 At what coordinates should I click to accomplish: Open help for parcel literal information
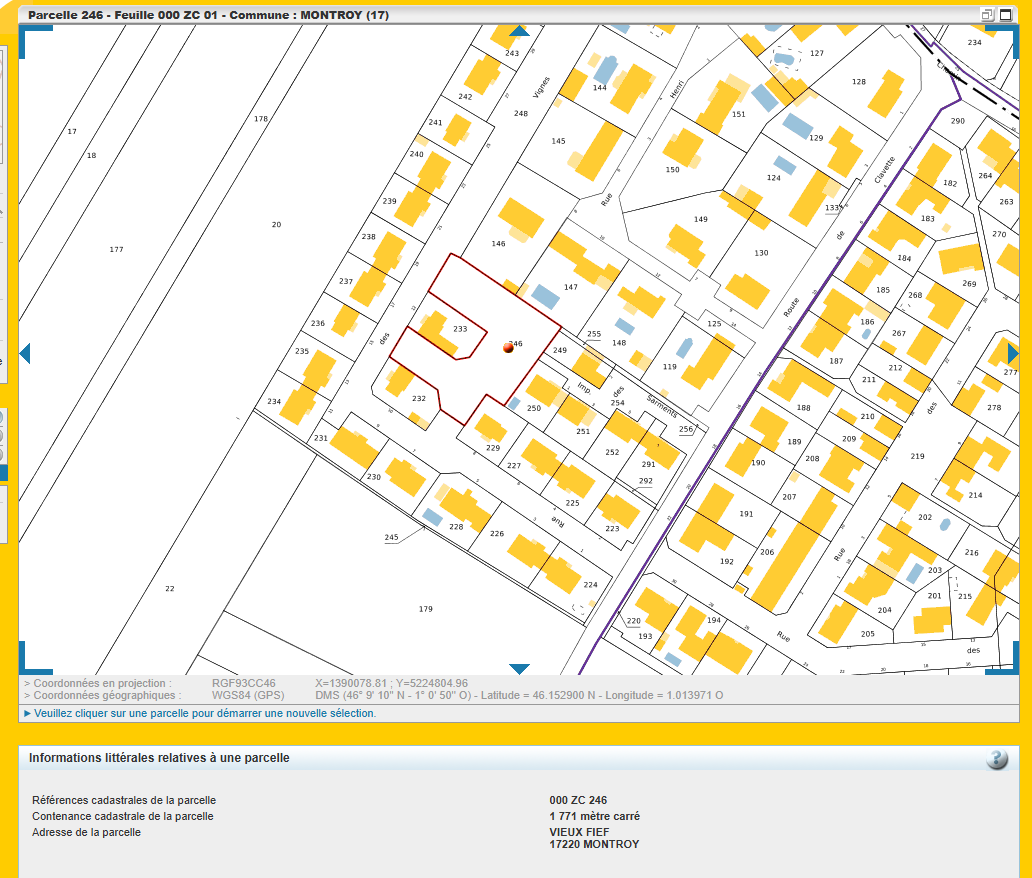(x=996, y=759)
